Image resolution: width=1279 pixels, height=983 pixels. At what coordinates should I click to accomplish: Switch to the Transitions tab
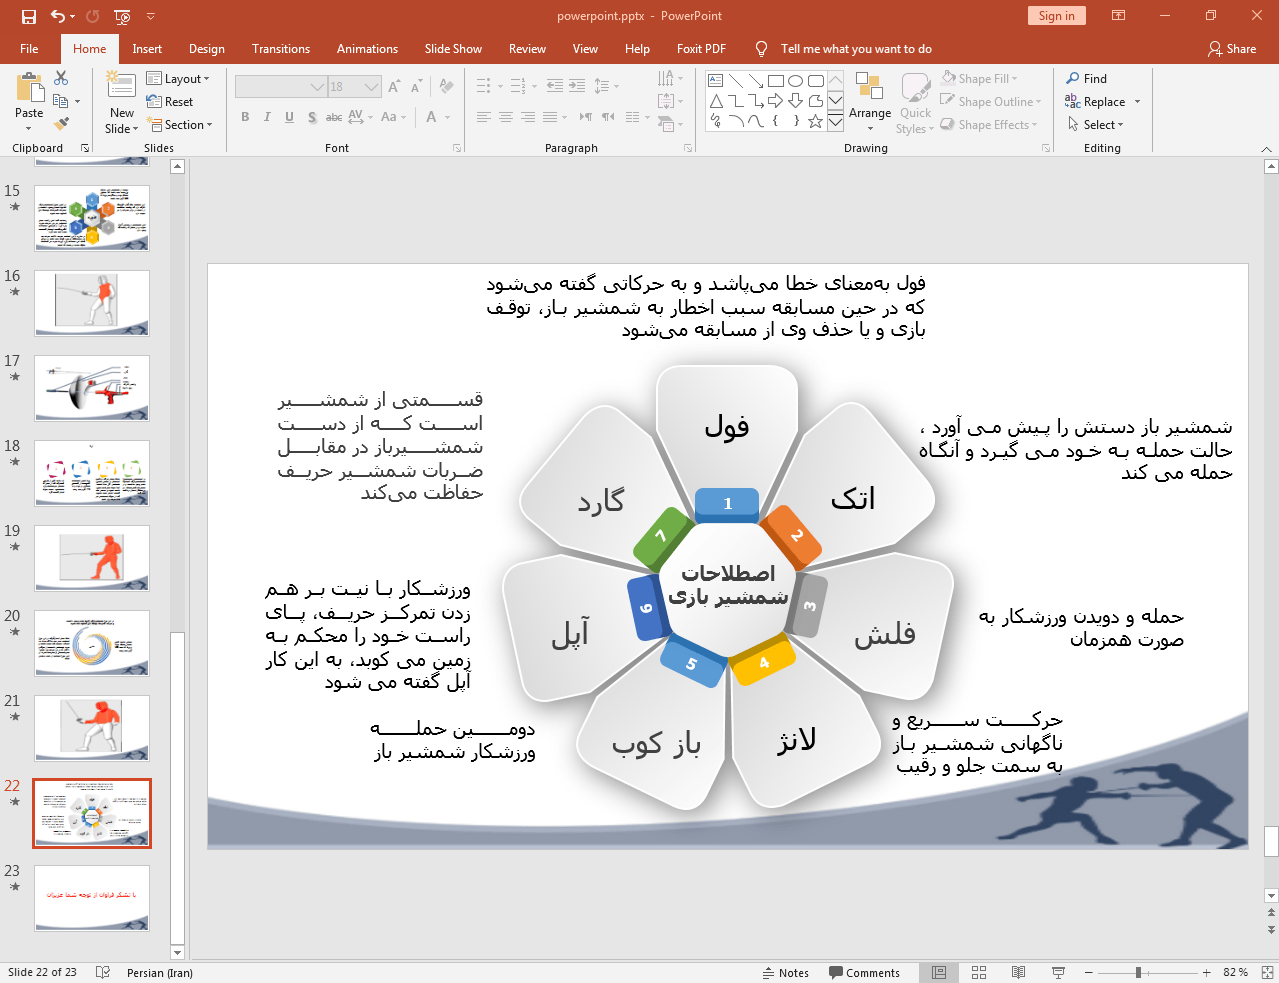pos(281,49)
